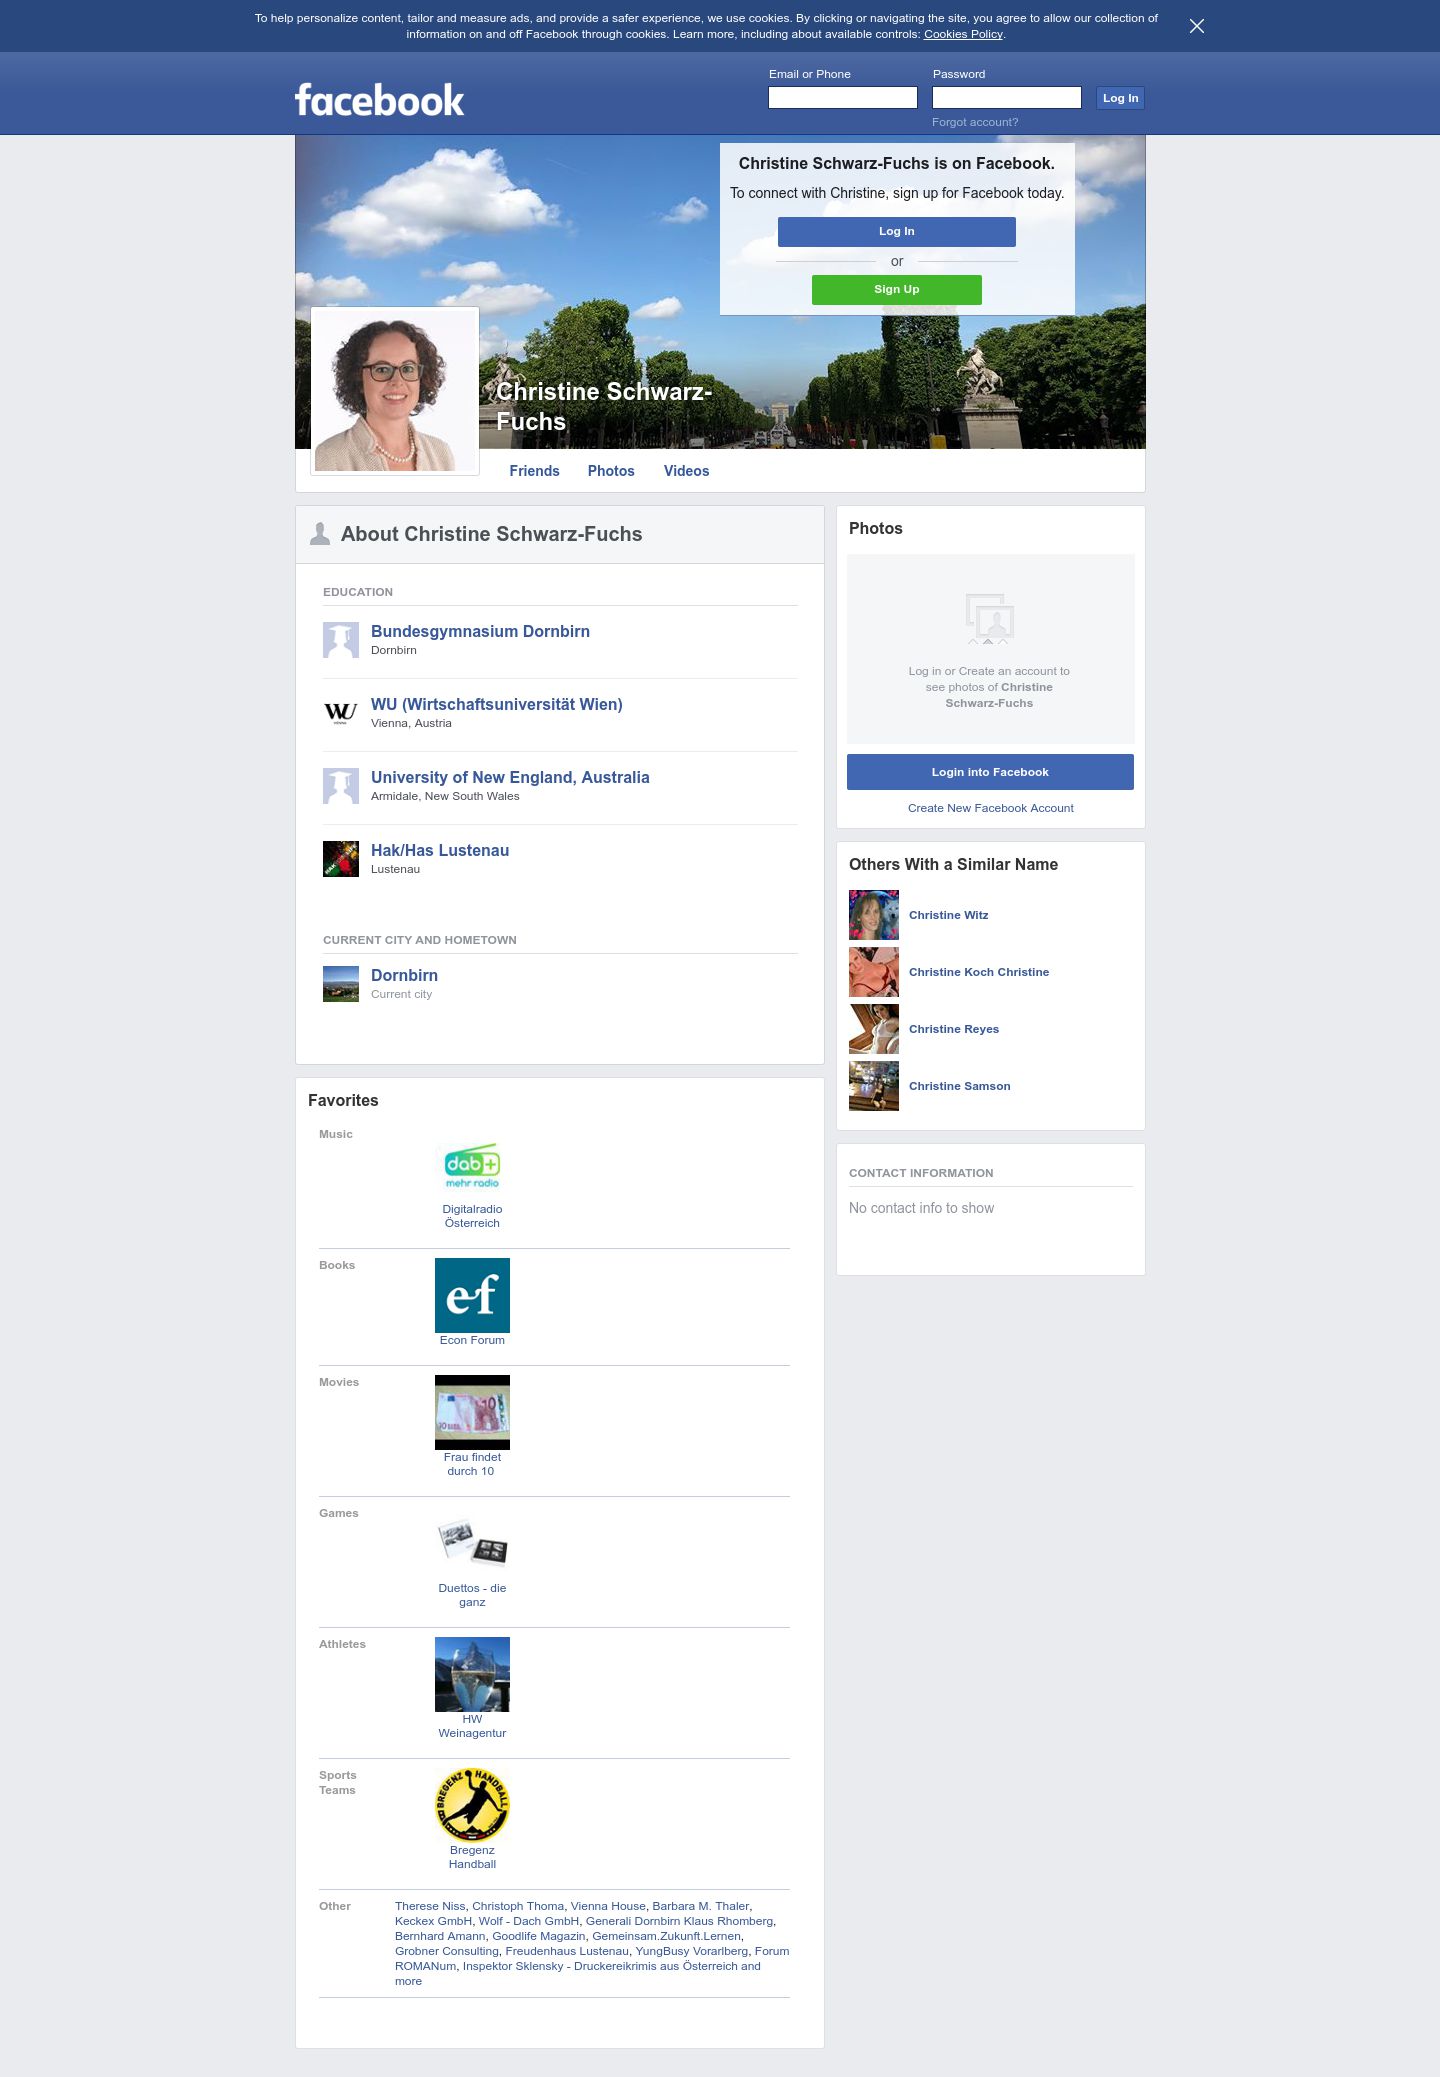Viewport: 1440px width, 2077px height.
Task: Click the photos placeholder icon
Action: tap(989, 619)
